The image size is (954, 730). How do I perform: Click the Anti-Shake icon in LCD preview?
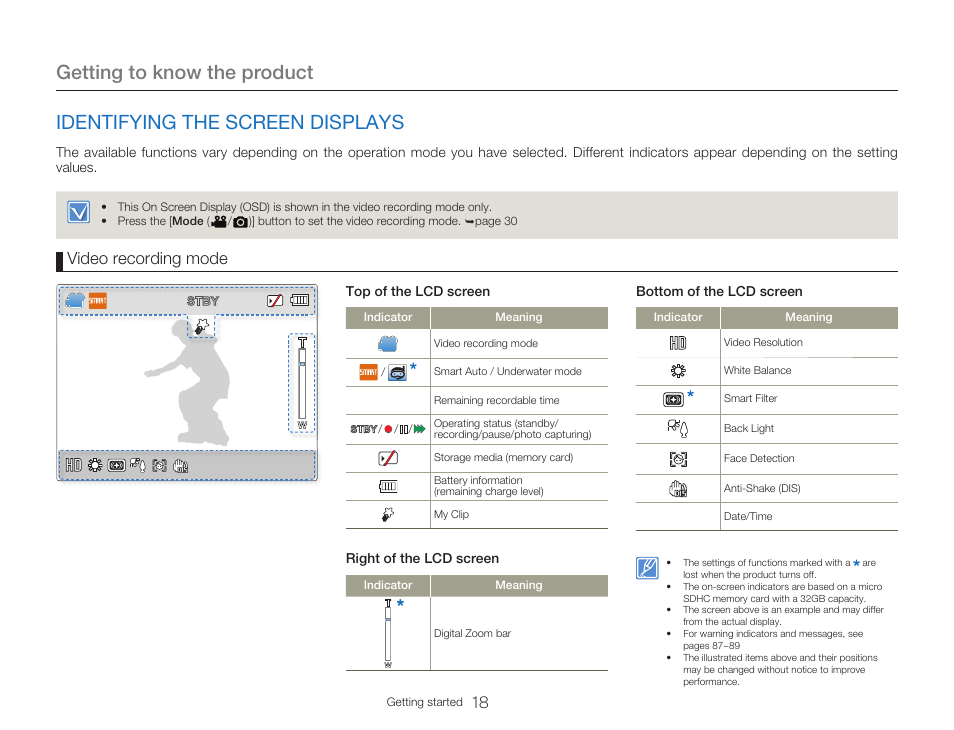coord(181,466)
